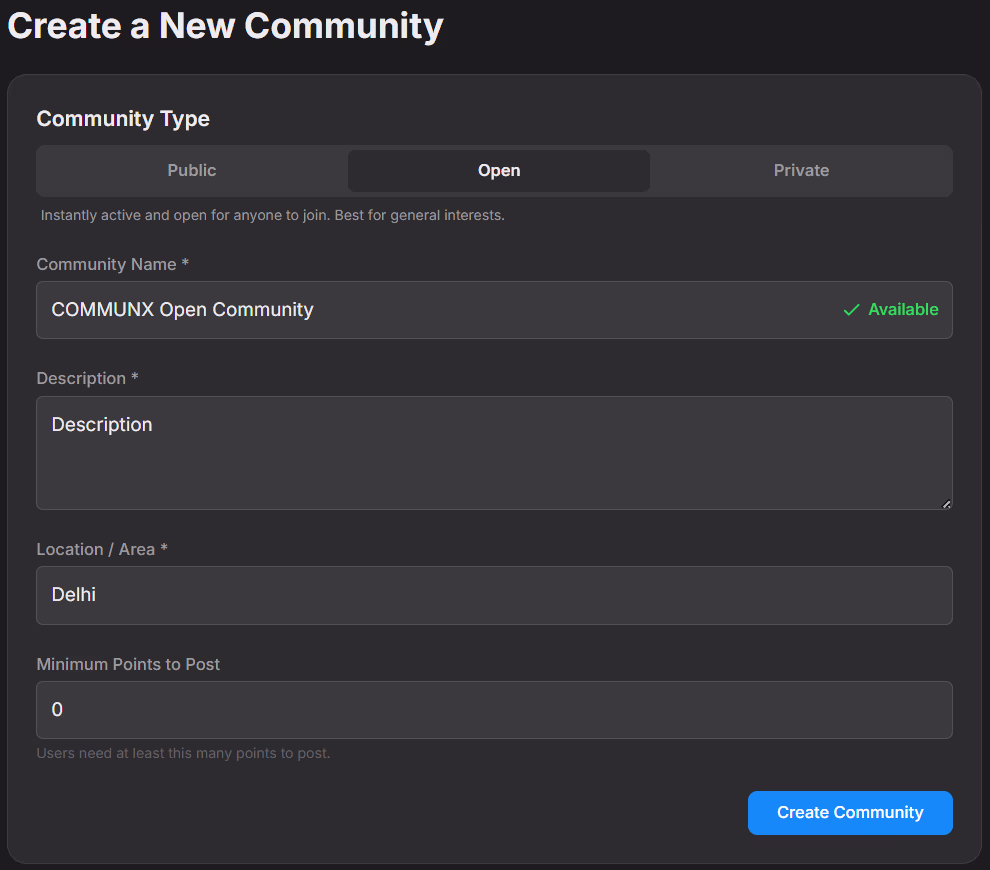Click the "Create a New Community" page heading

pos(225,26)
